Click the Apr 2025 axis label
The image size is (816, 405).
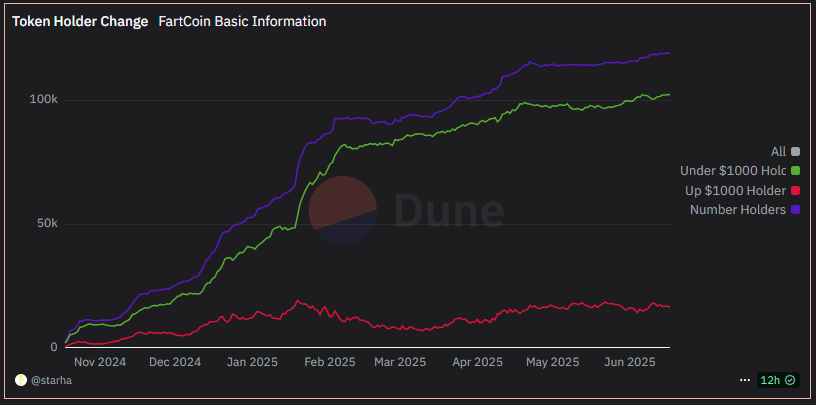click(477, 362)
